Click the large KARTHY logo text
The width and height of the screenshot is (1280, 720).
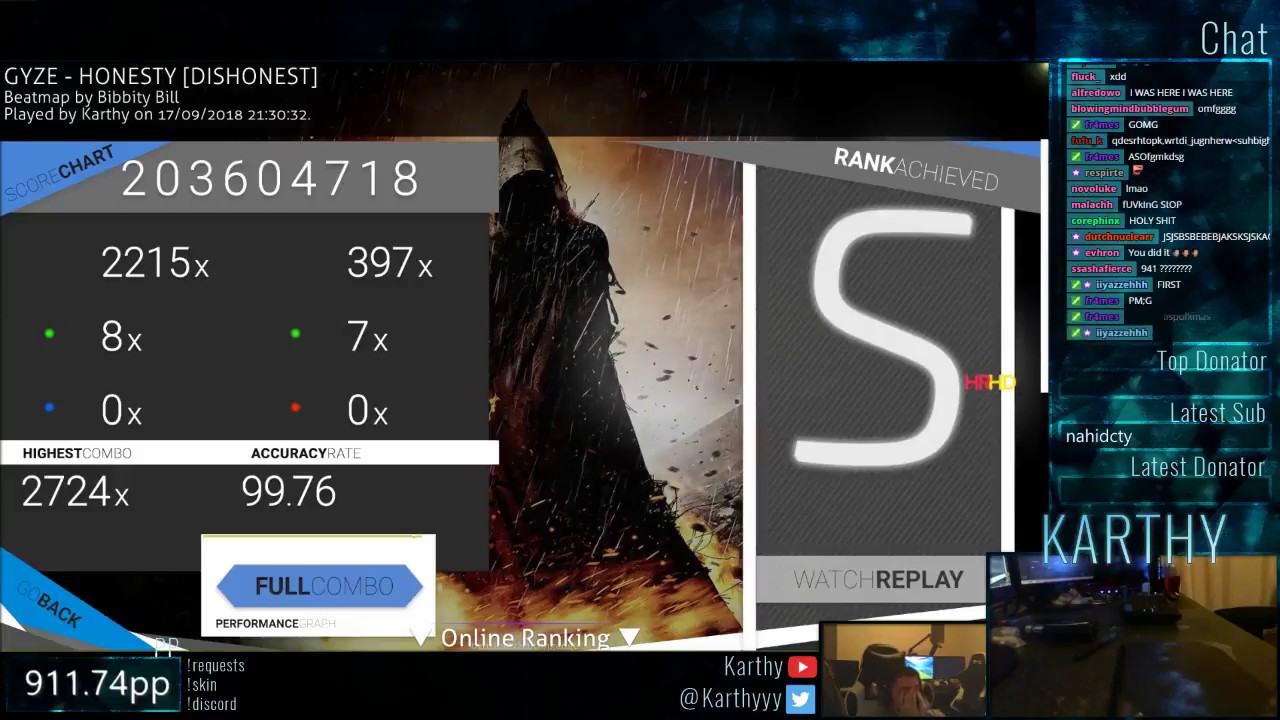pyautogui.click(x=1135, y=540)
